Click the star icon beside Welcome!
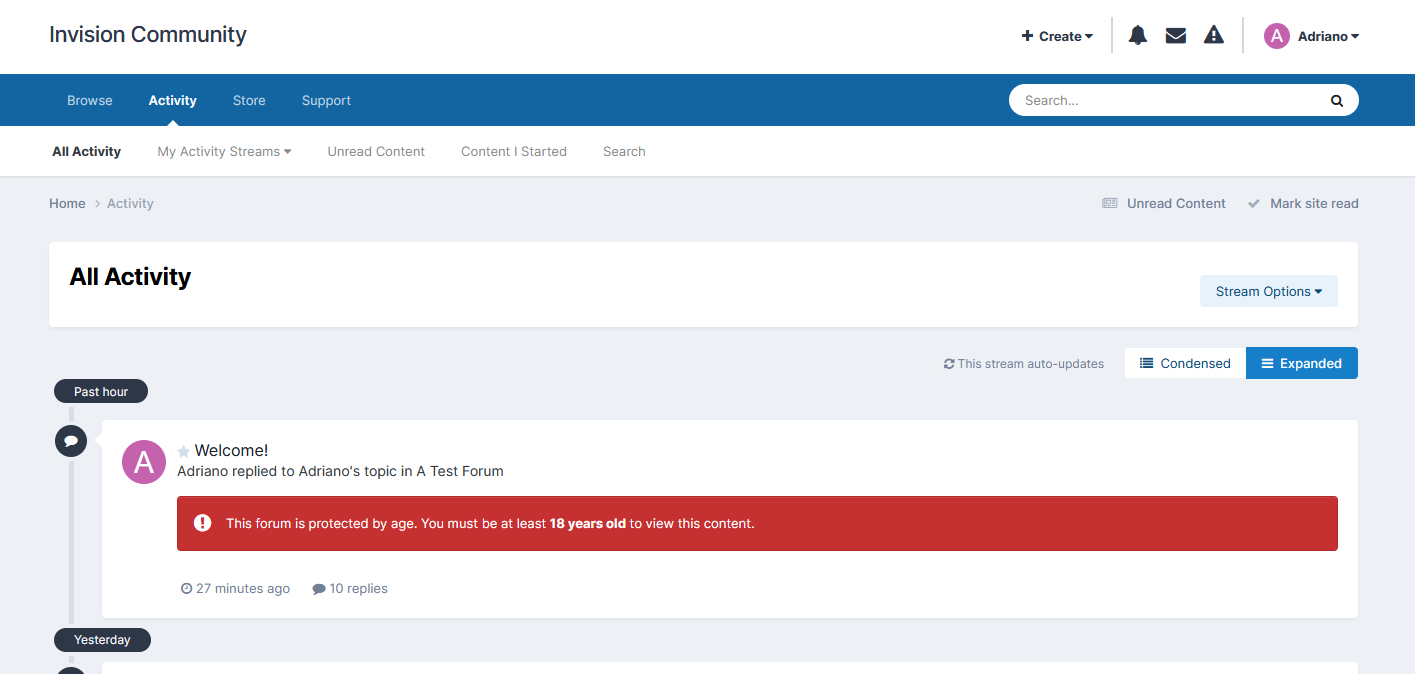This screenshot has height=674, width=1415. [184, 452]
